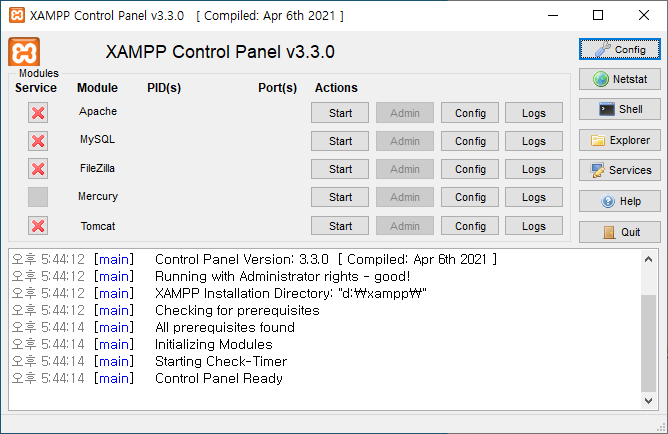Open the Apache Logs menu

point(534,113)
